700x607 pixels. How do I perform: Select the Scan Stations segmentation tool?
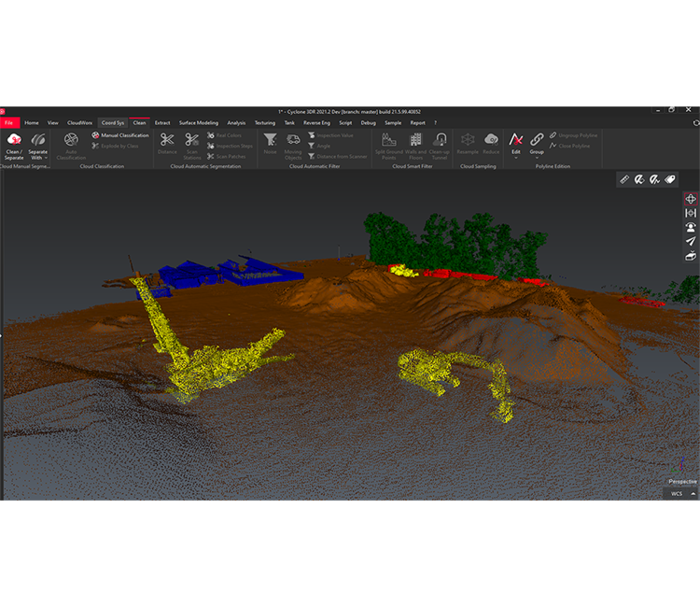(192, 146)
